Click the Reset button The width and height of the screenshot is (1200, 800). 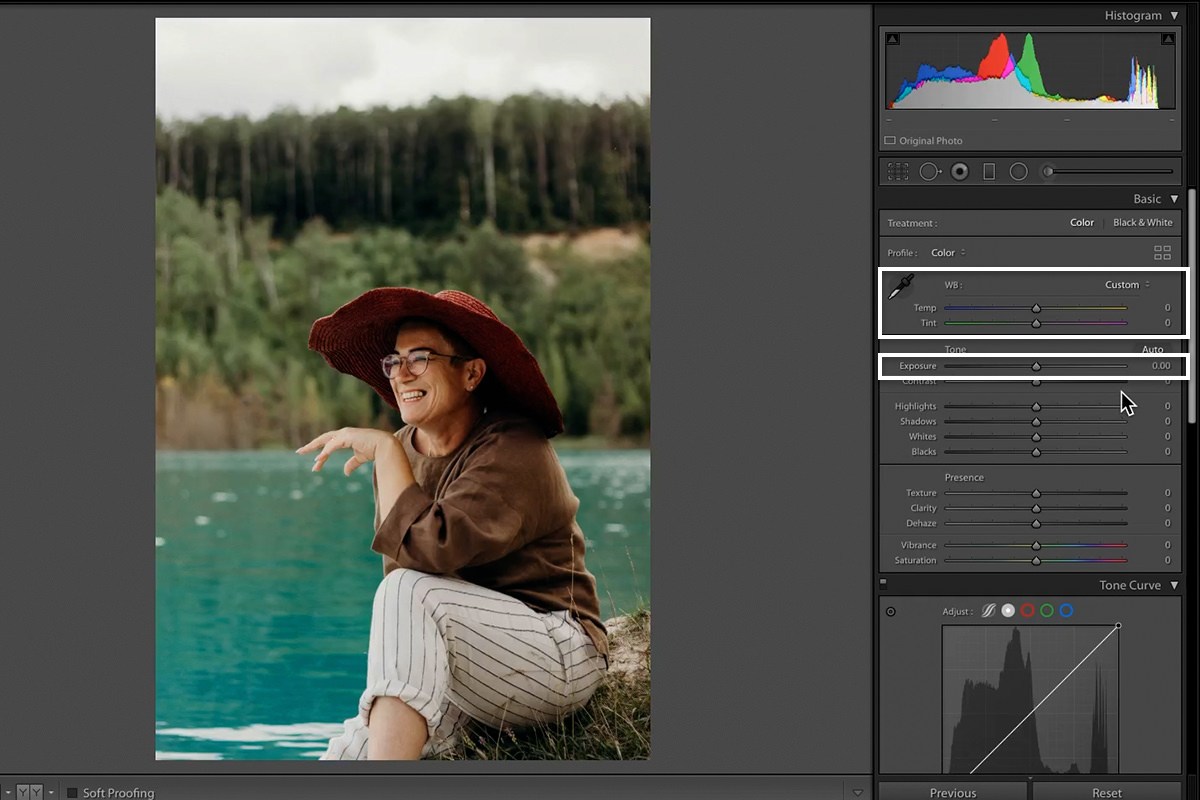tap(1107, 792)
